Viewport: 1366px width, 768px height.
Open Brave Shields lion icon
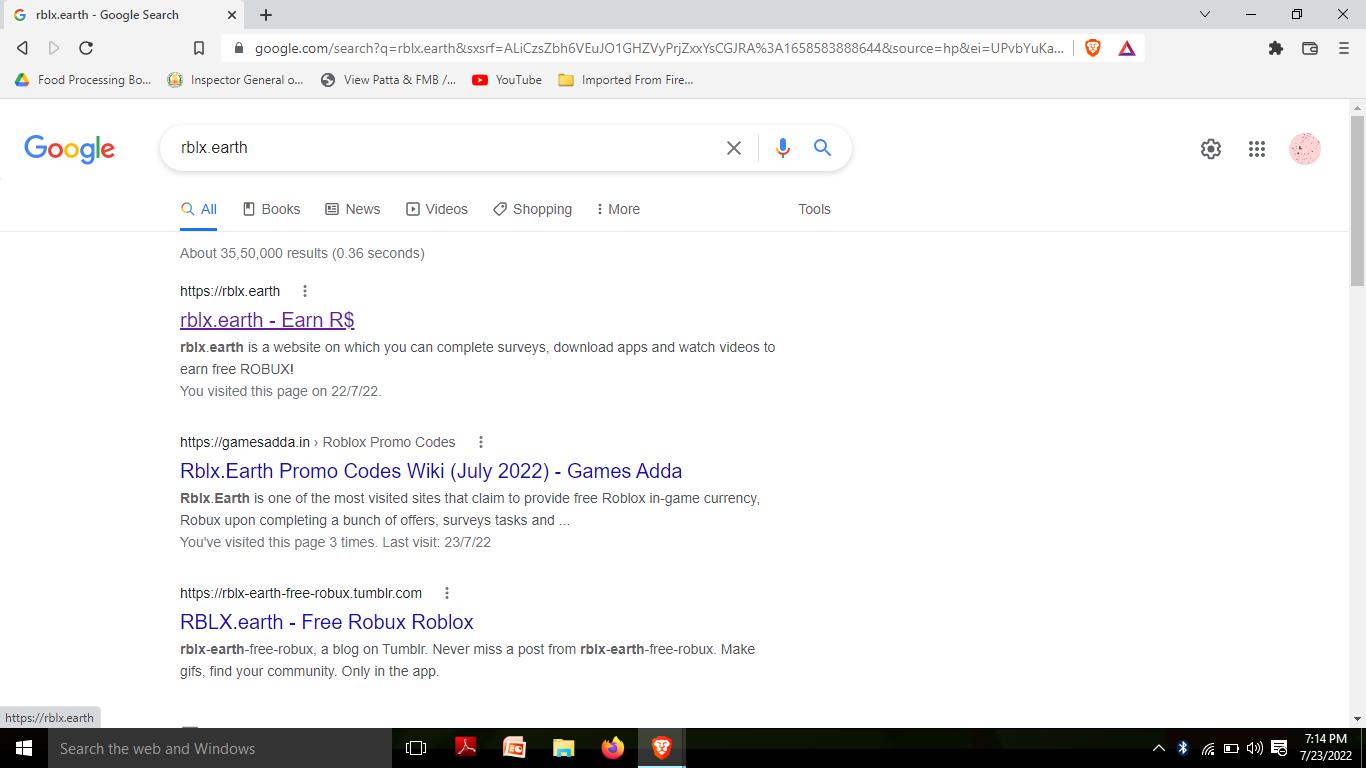click(x=1093, y=48)
